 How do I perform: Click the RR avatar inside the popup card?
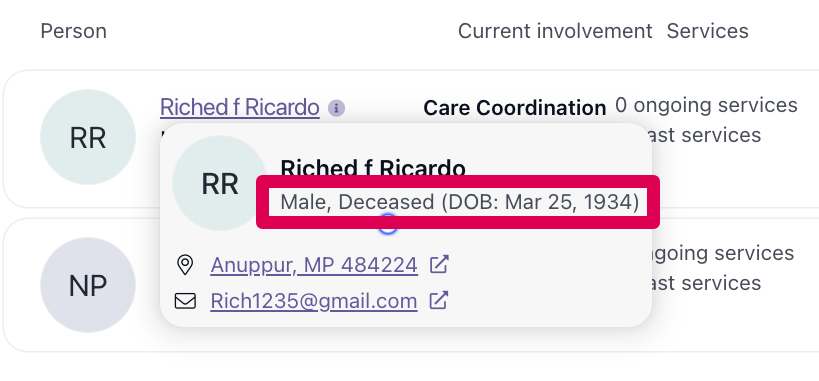click(219, 183)
